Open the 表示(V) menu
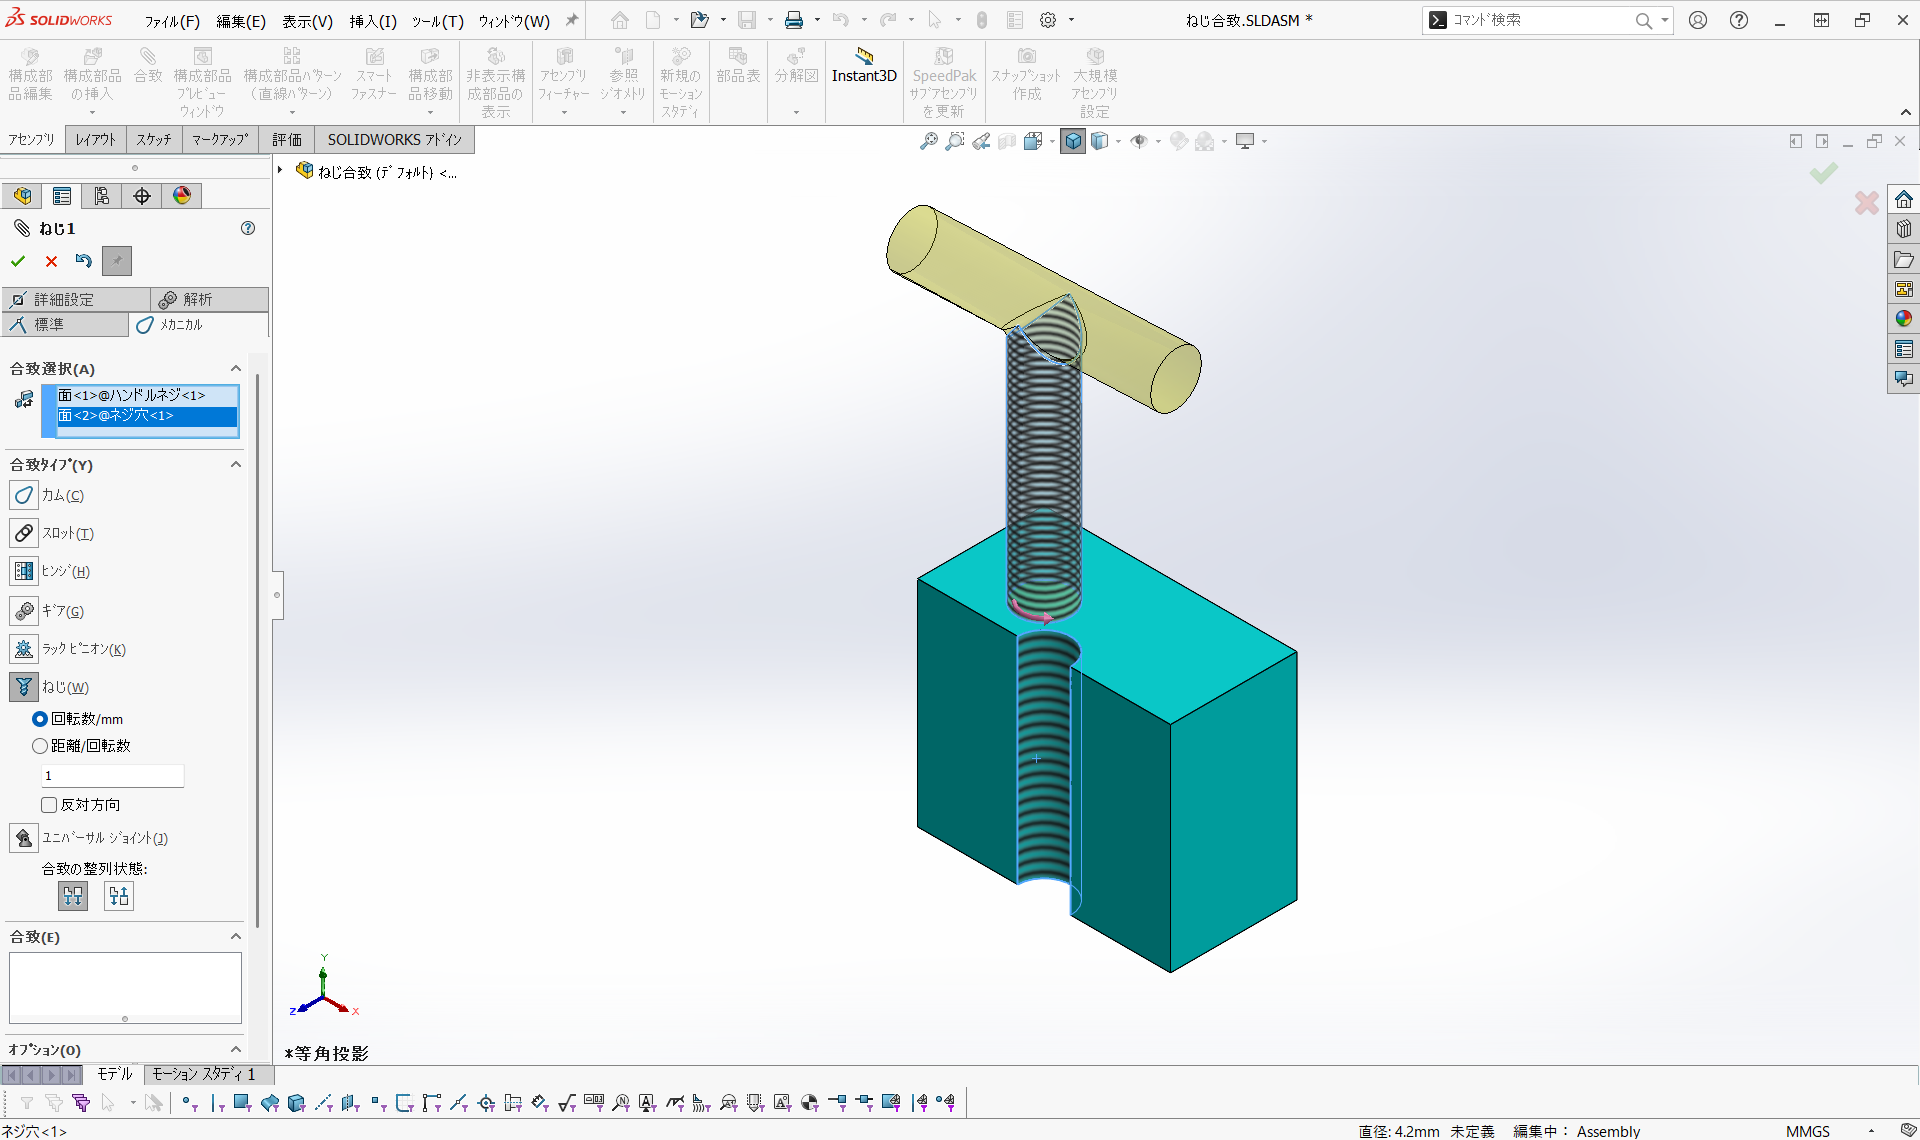The image size is (1920, 1140). pyautogui.click(x=307, y=21)
